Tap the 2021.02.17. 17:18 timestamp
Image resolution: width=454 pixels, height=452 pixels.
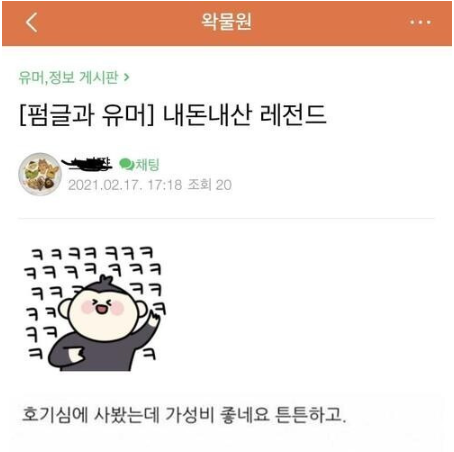point(125,185)
